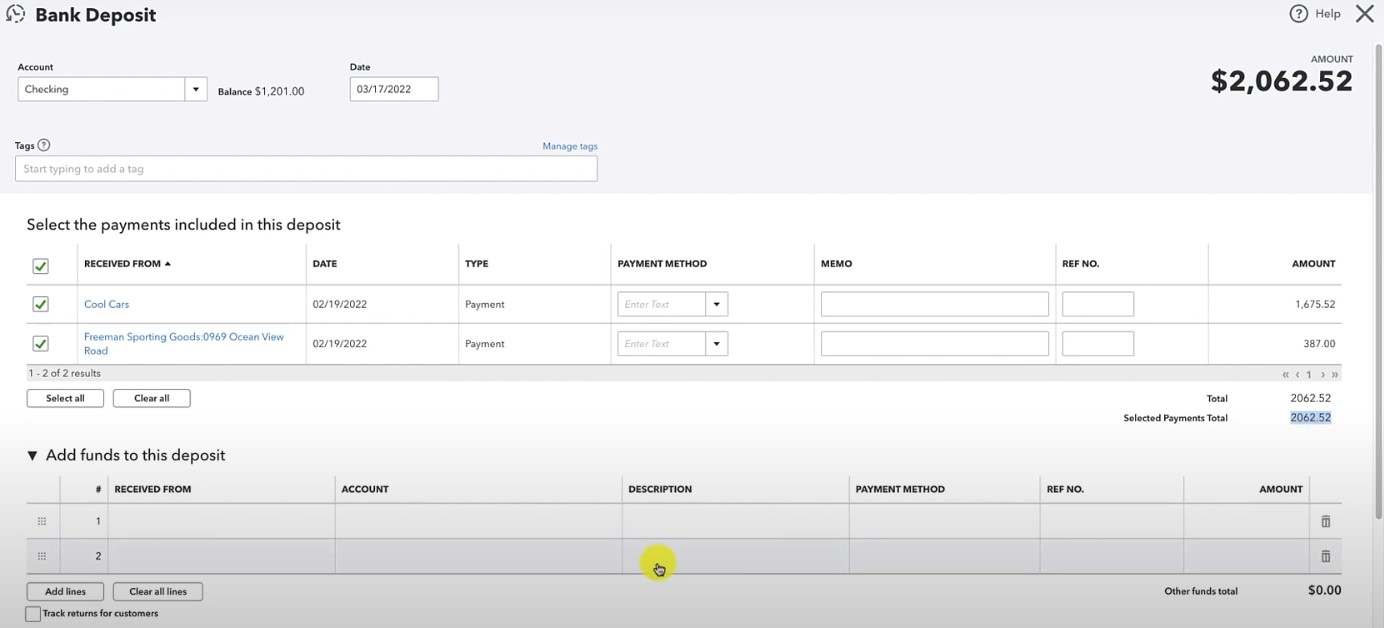Click the Add lines button
Image resolution: width=1384 pixels, height=628 pixels.
click(x=65, y=591)
